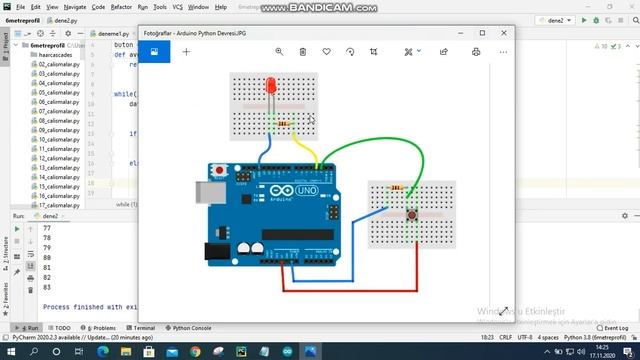Viewport: 640px width, 360px height.
Task: Open Python 3.8 interpreter selector
Action: [x=595, y=338]
